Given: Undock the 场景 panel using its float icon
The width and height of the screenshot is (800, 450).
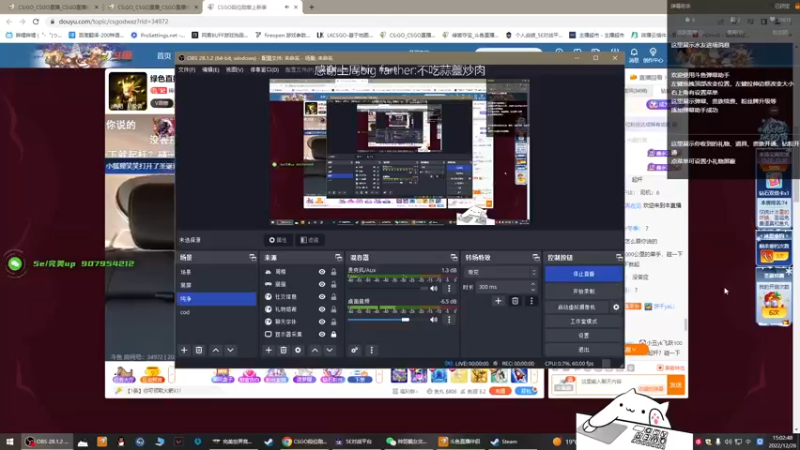Looking at the screenshot, I should pos(252,258).
